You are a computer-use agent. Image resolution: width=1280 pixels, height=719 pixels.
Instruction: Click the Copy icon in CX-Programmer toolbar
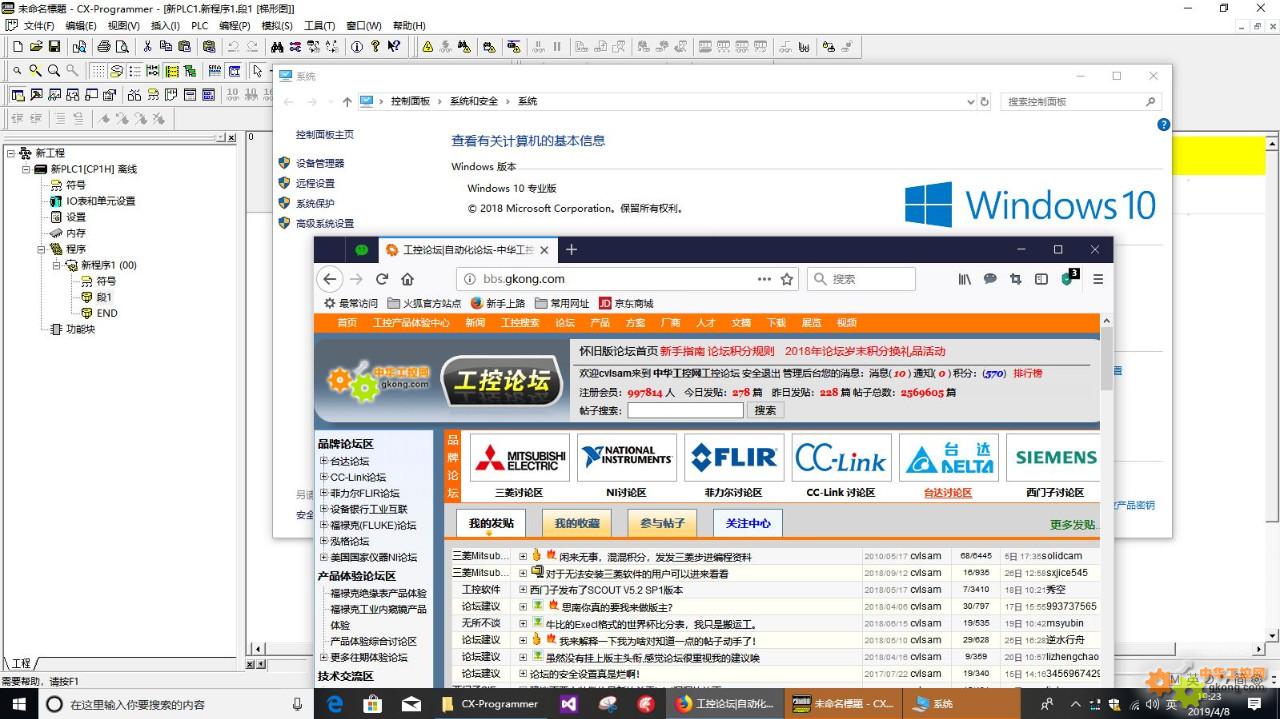165,46
